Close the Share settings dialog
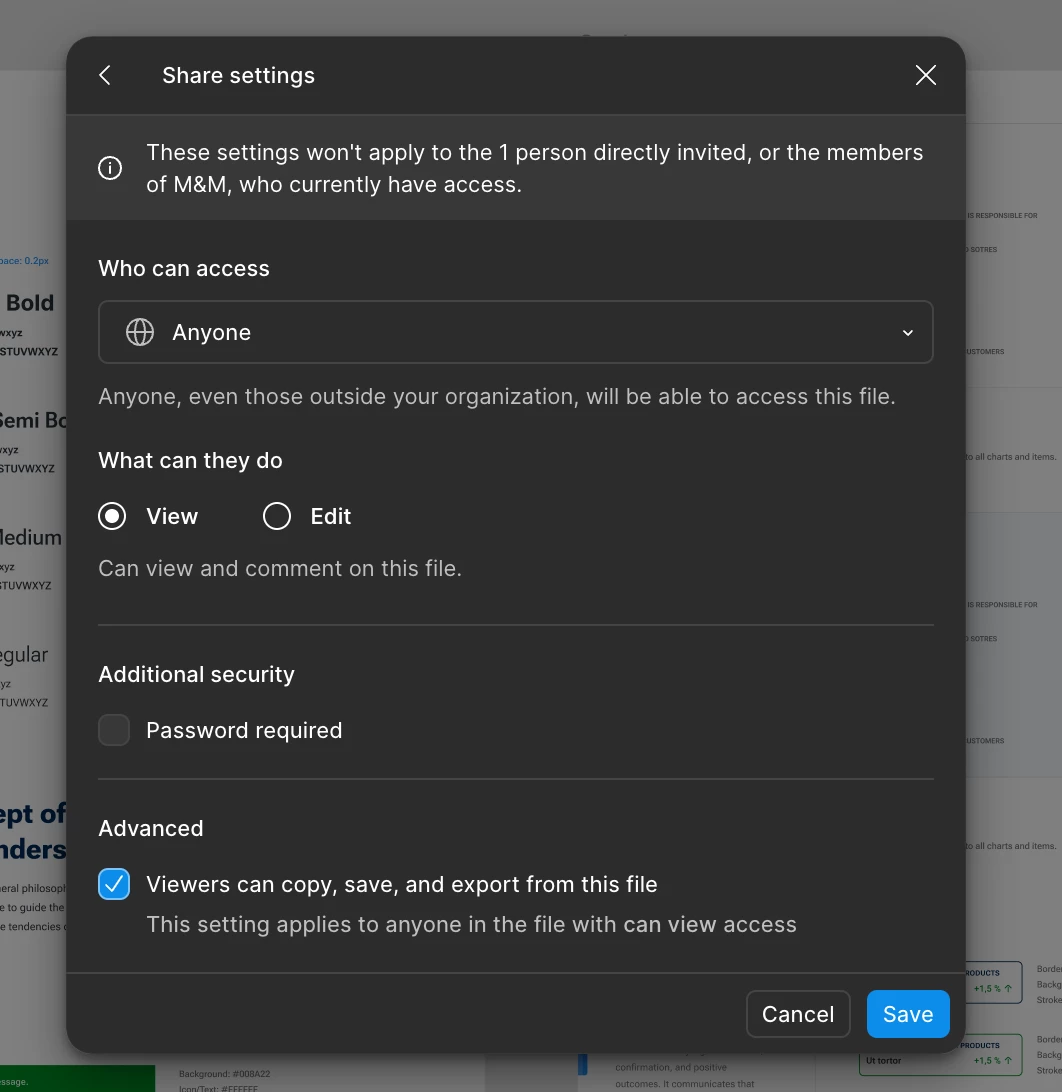Screen dimensions: 1062x1092 926,75
